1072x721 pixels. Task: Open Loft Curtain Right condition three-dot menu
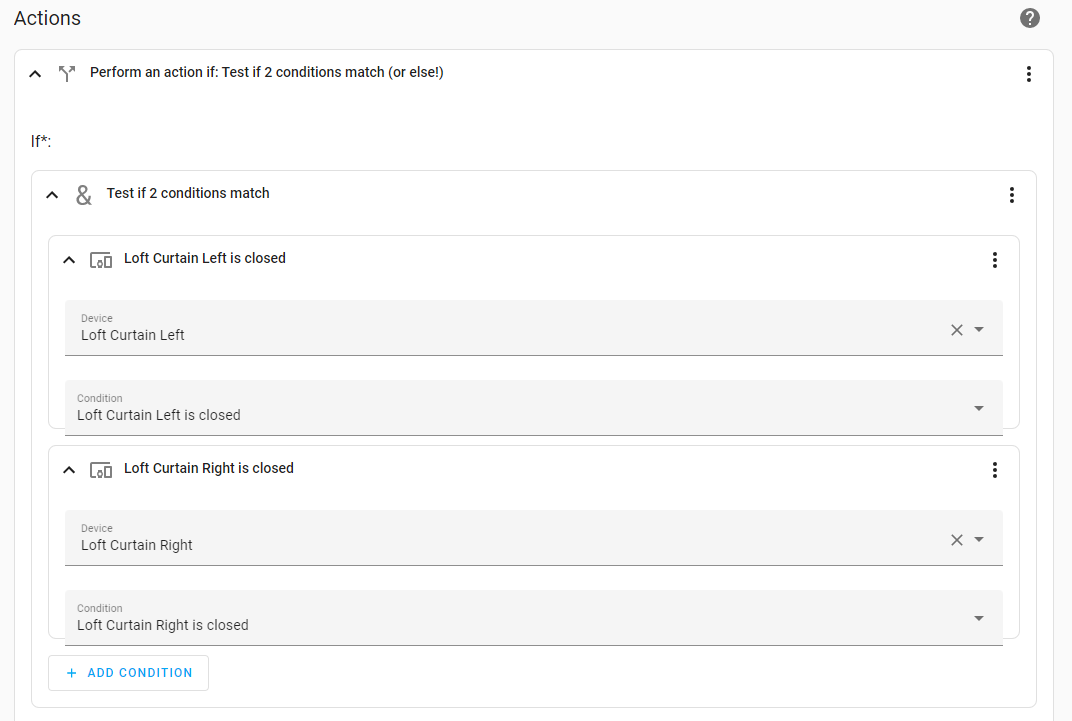[x=994, y=470]
